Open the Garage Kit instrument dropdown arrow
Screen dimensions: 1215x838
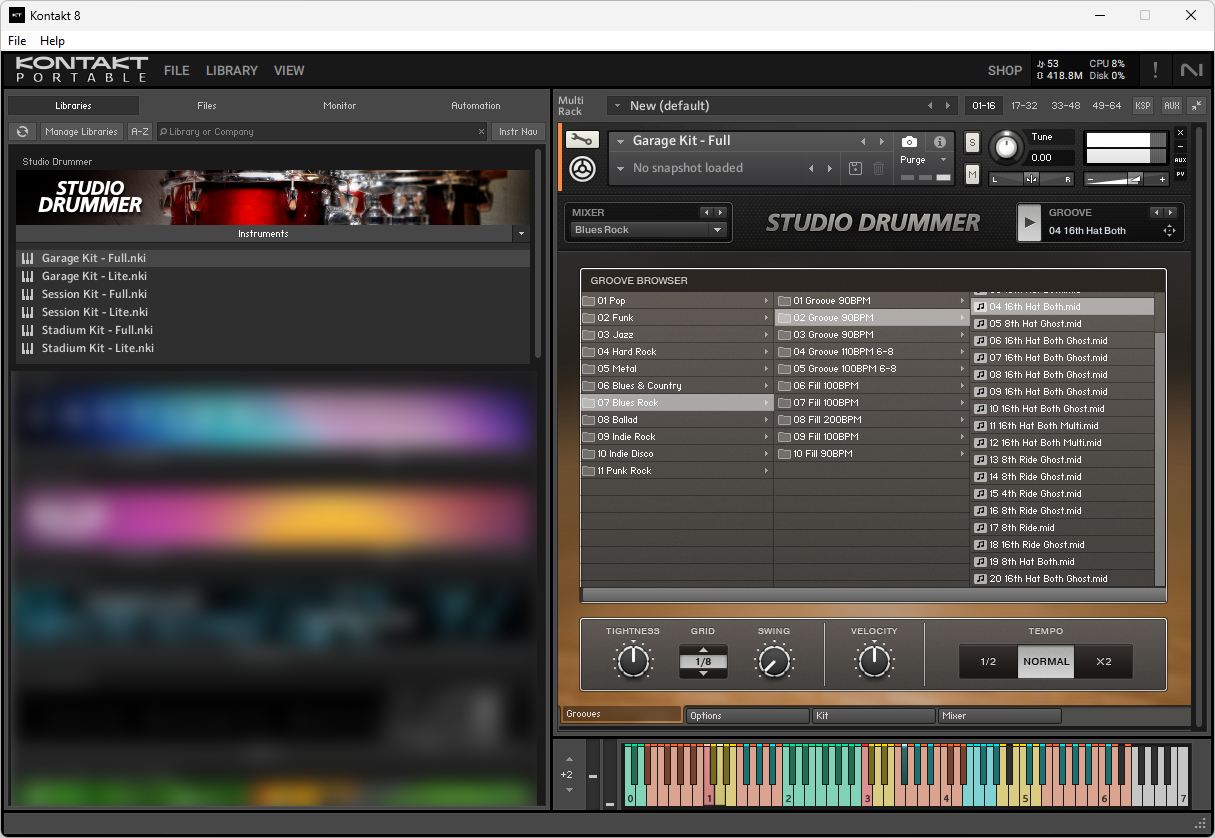tap(620, 142)
